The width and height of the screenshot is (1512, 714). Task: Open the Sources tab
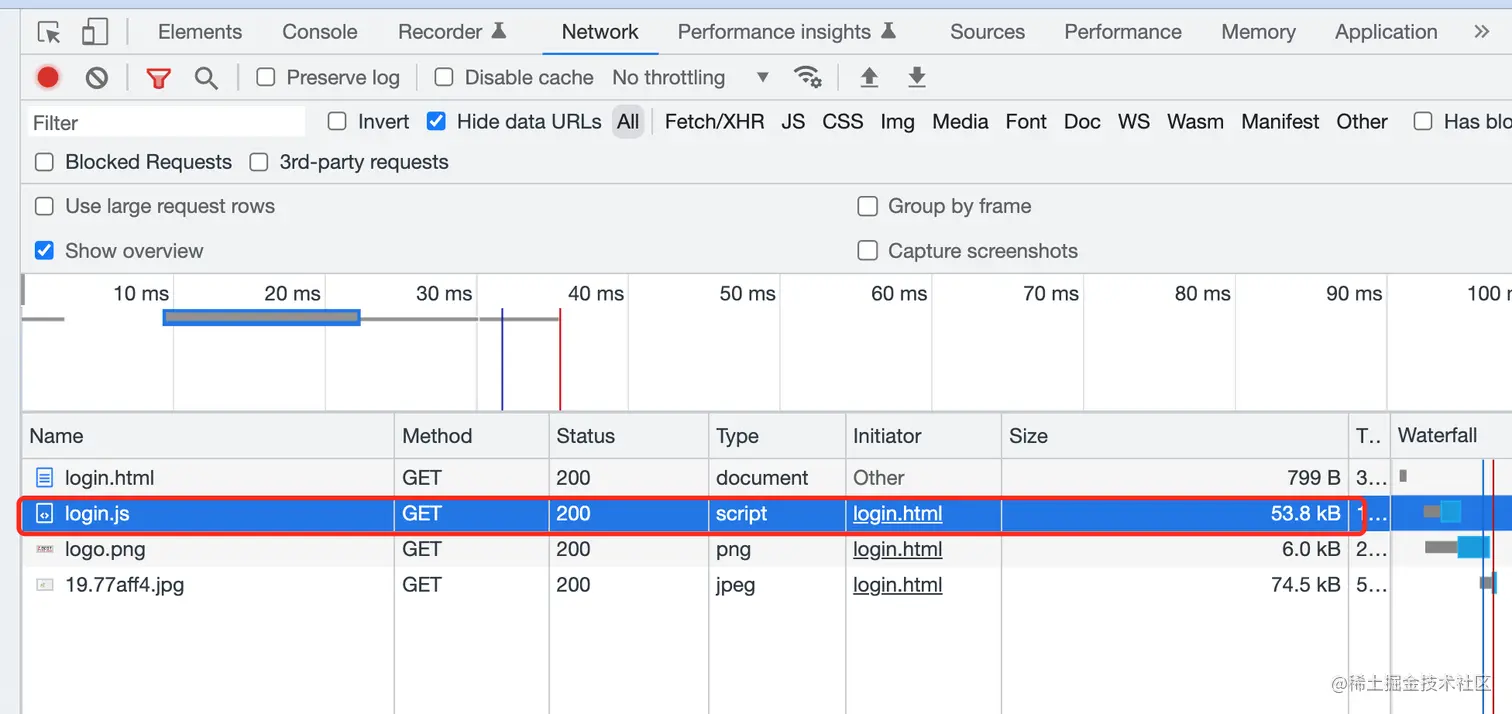tap(987, 32)
